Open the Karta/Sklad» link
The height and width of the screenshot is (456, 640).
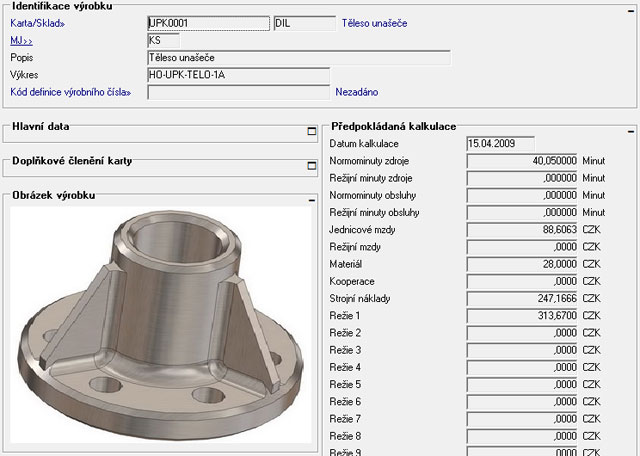coord(38,23)
